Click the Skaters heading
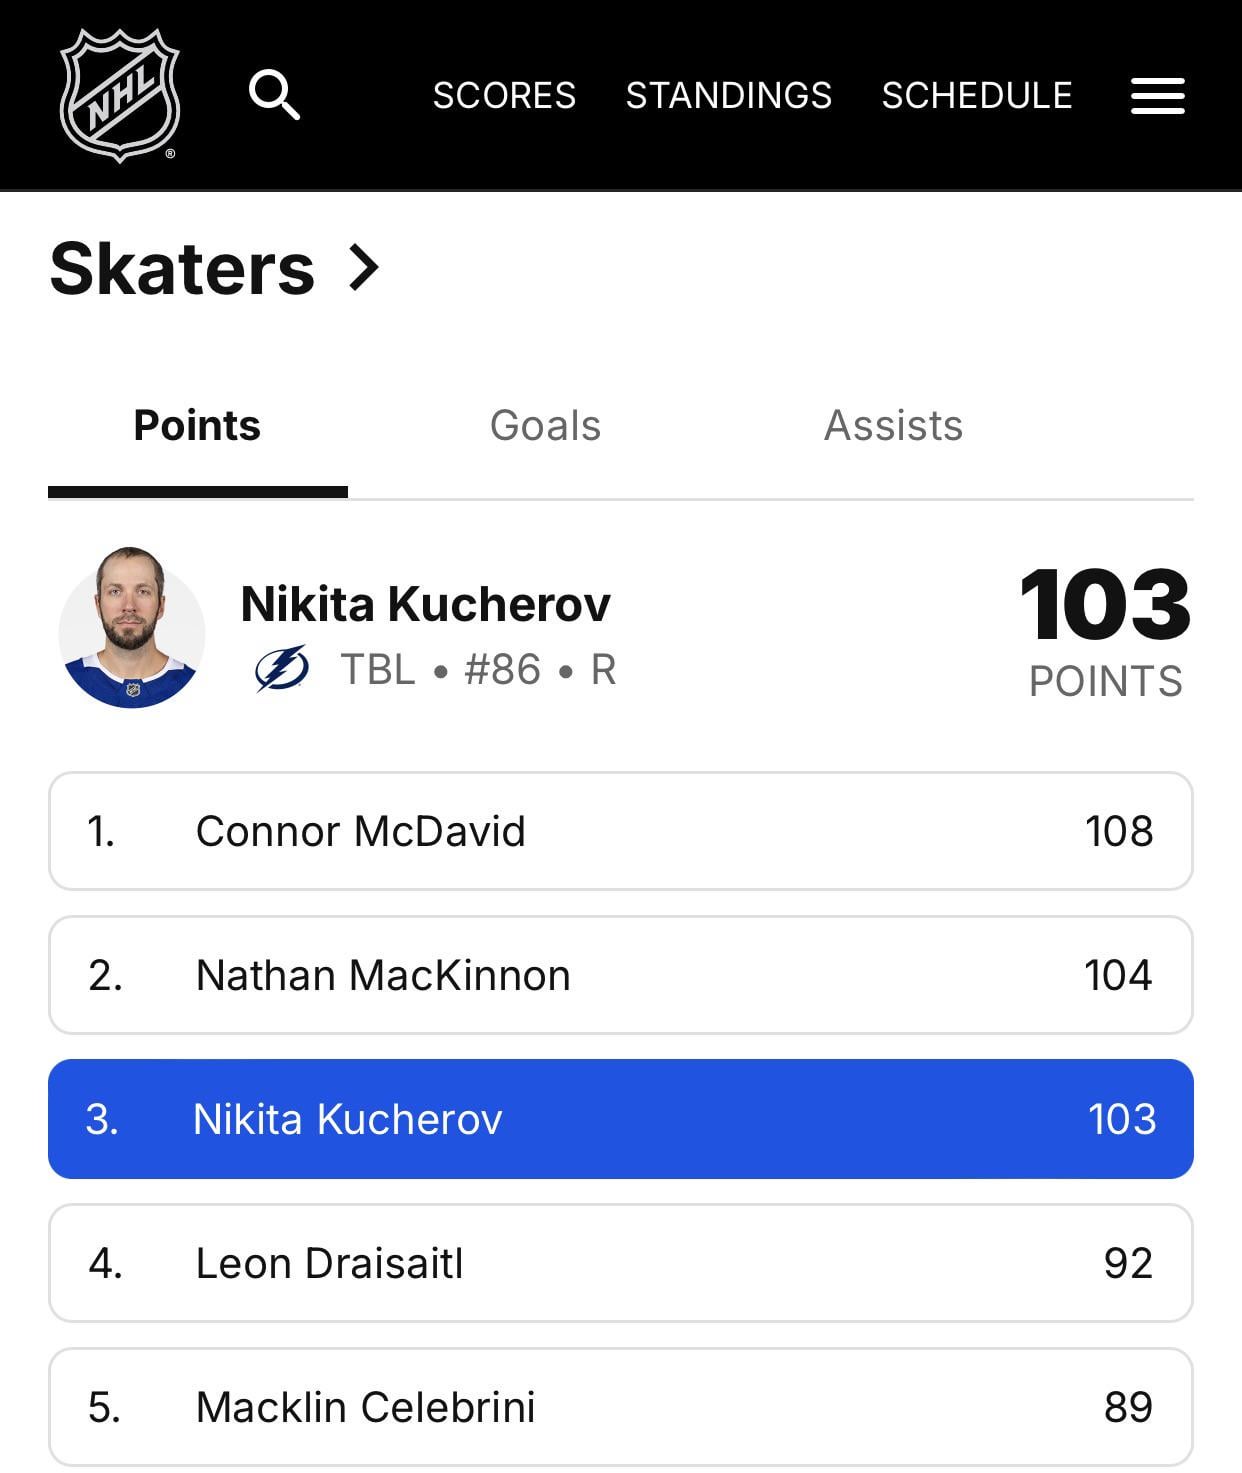The image size is (1242, 1473). [x=182, y=268]
